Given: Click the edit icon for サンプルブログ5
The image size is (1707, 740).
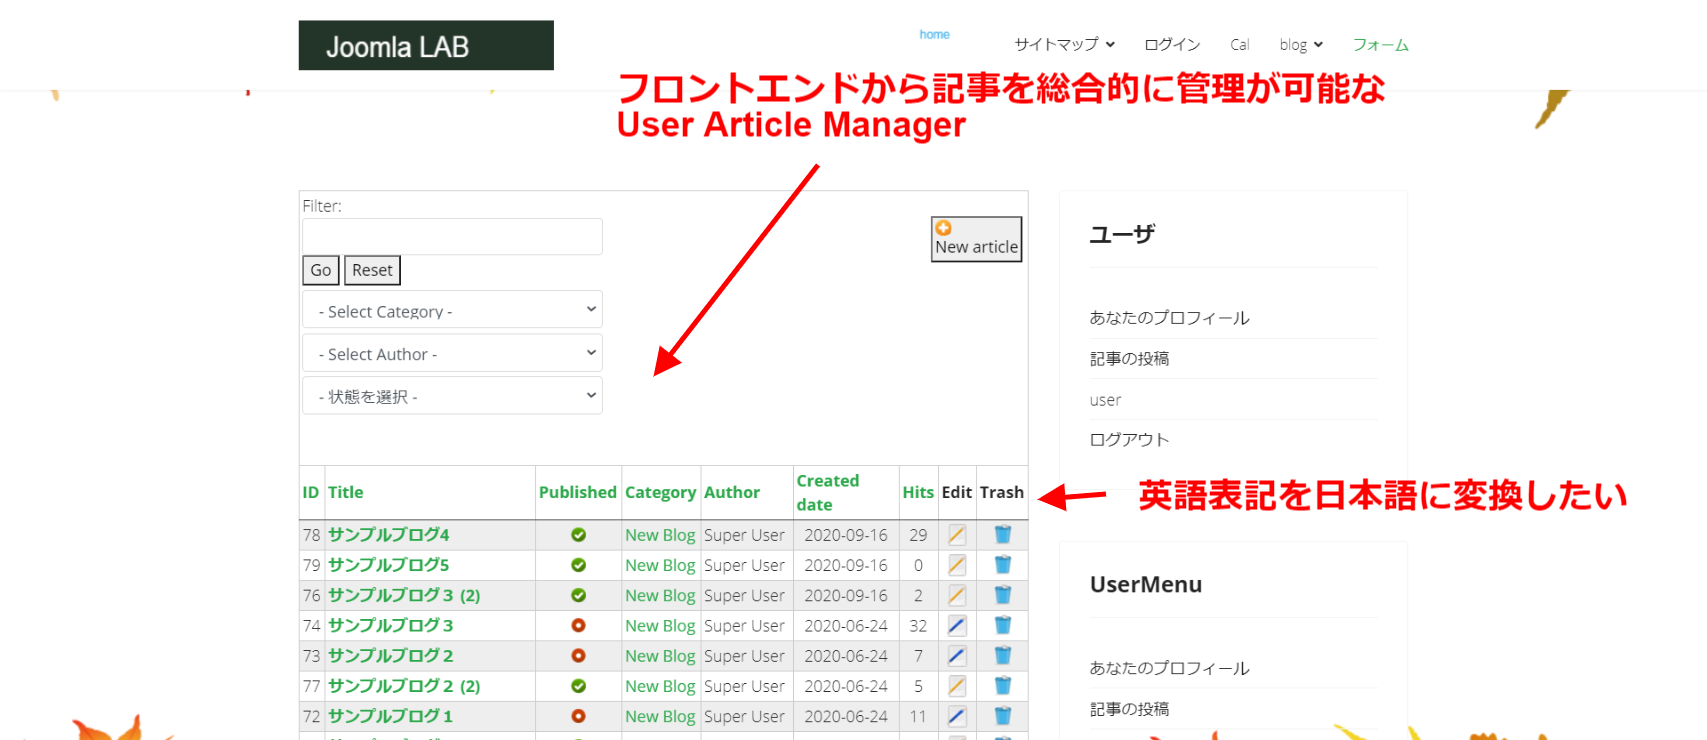Looking at the screenshot, I should pos(957,565).
